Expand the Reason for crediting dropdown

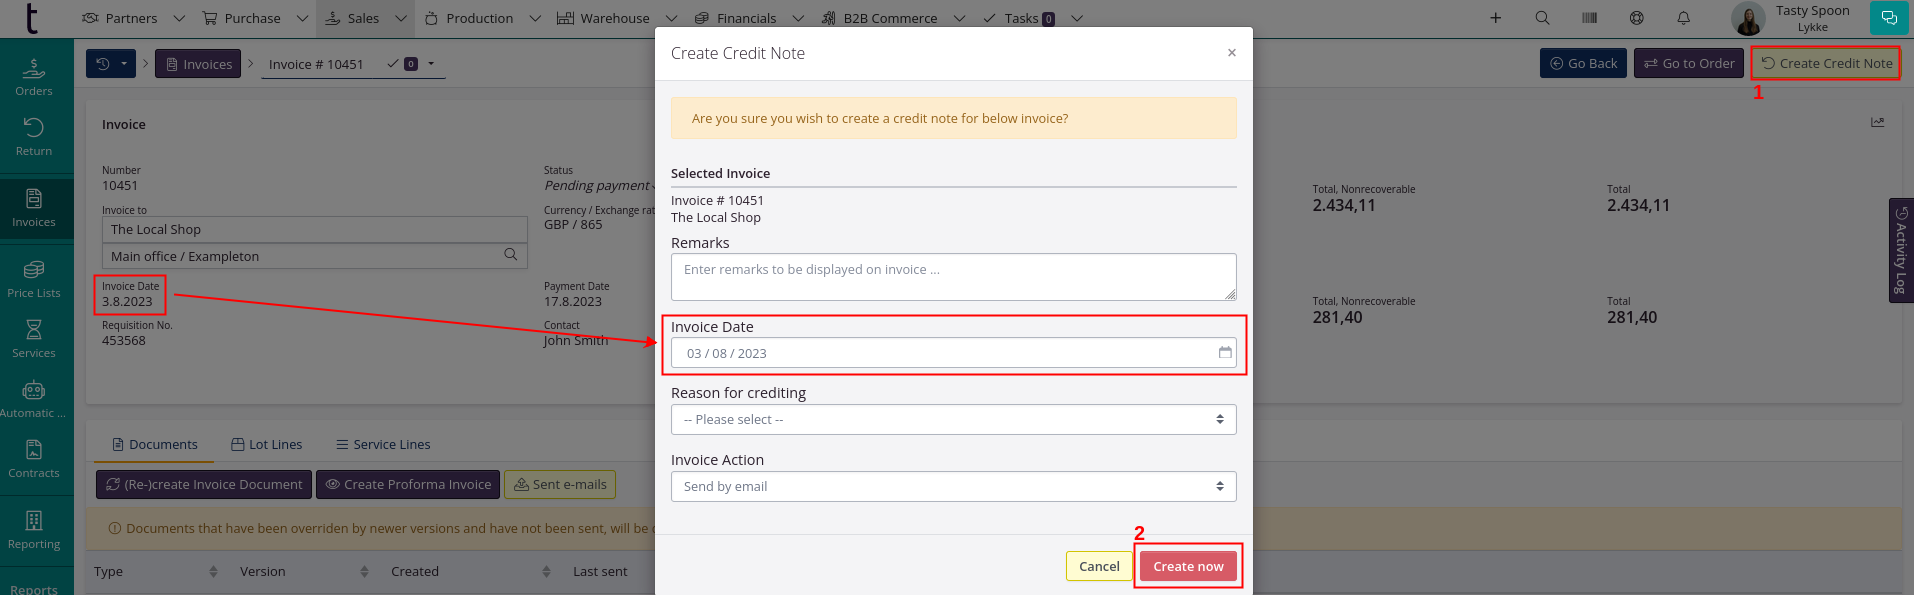[x=953, y=420]
